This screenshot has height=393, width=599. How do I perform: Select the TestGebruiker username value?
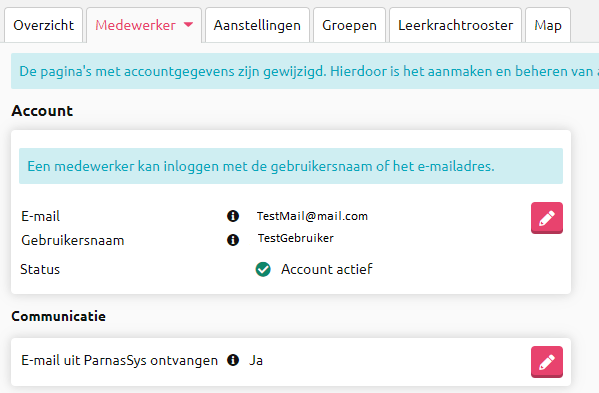click(x=296, y=238)
